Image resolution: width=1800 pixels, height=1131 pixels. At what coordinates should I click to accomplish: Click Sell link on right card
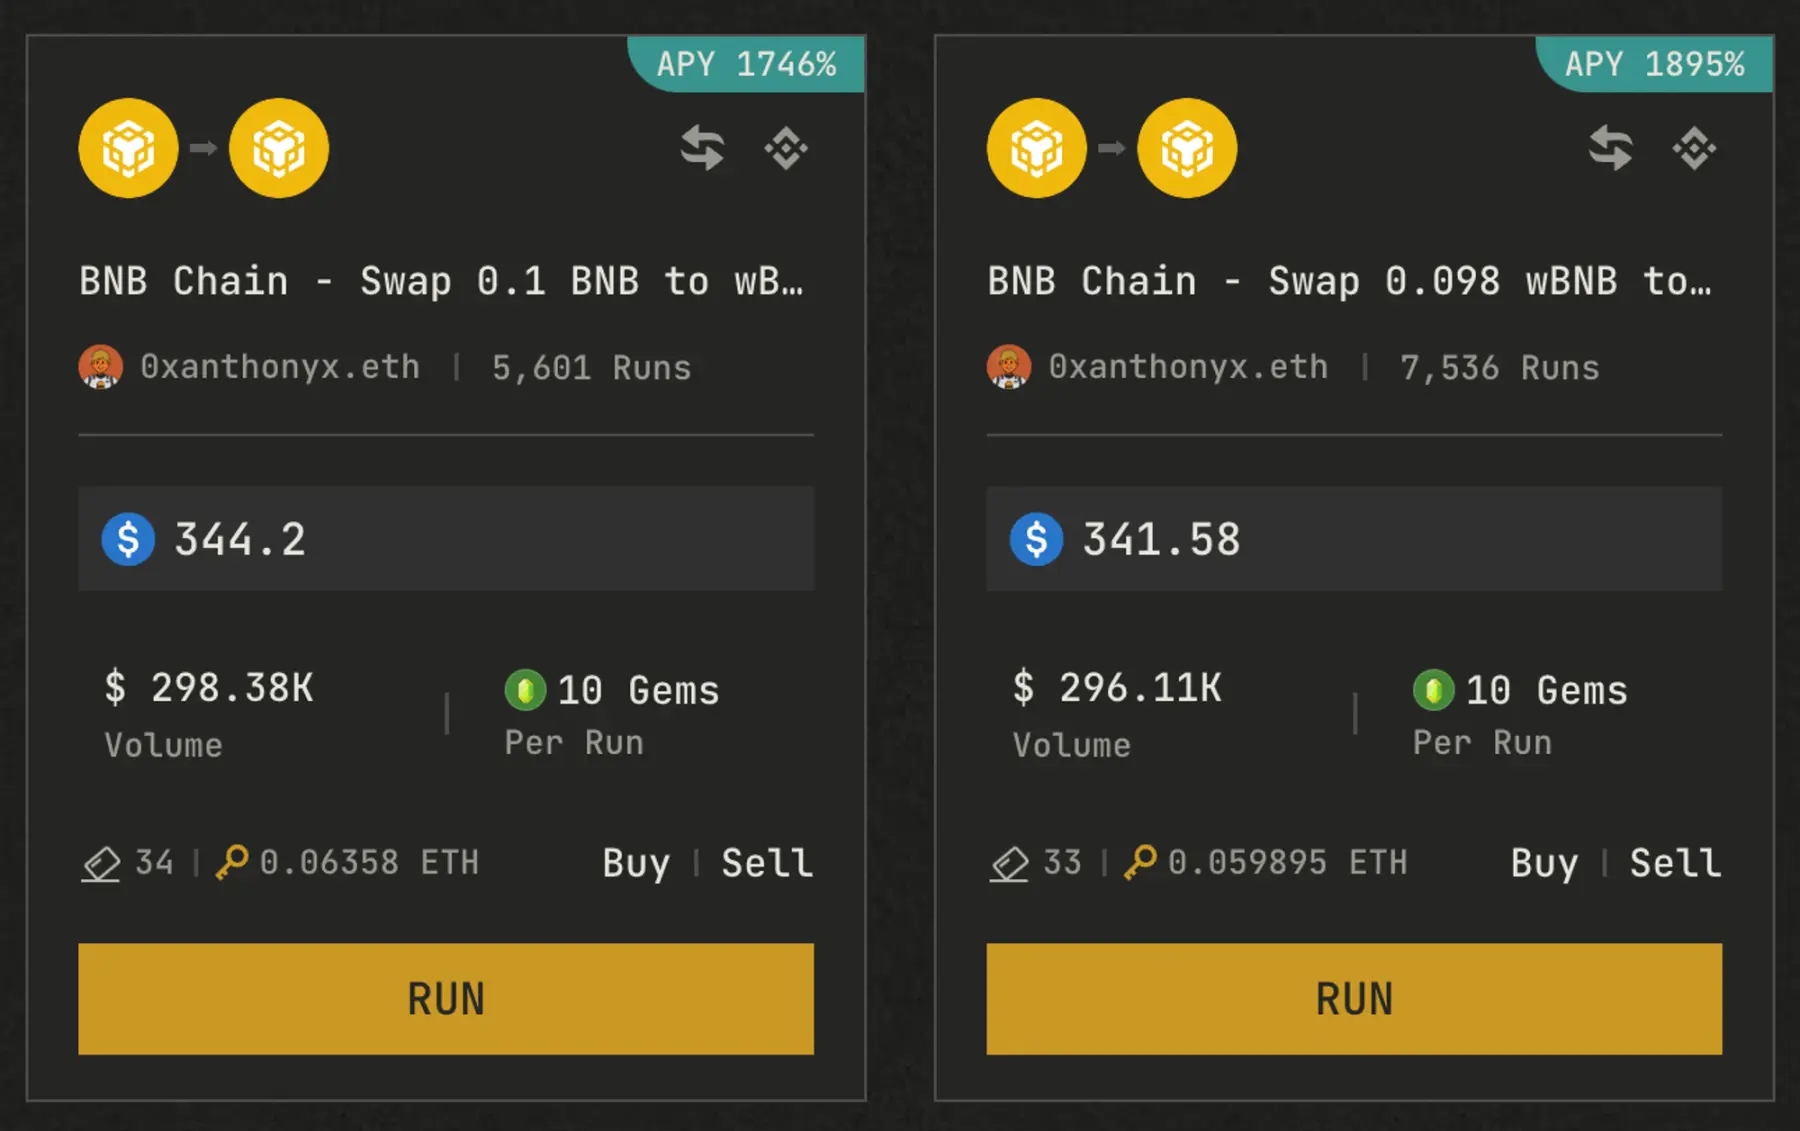coord(1675,862)
